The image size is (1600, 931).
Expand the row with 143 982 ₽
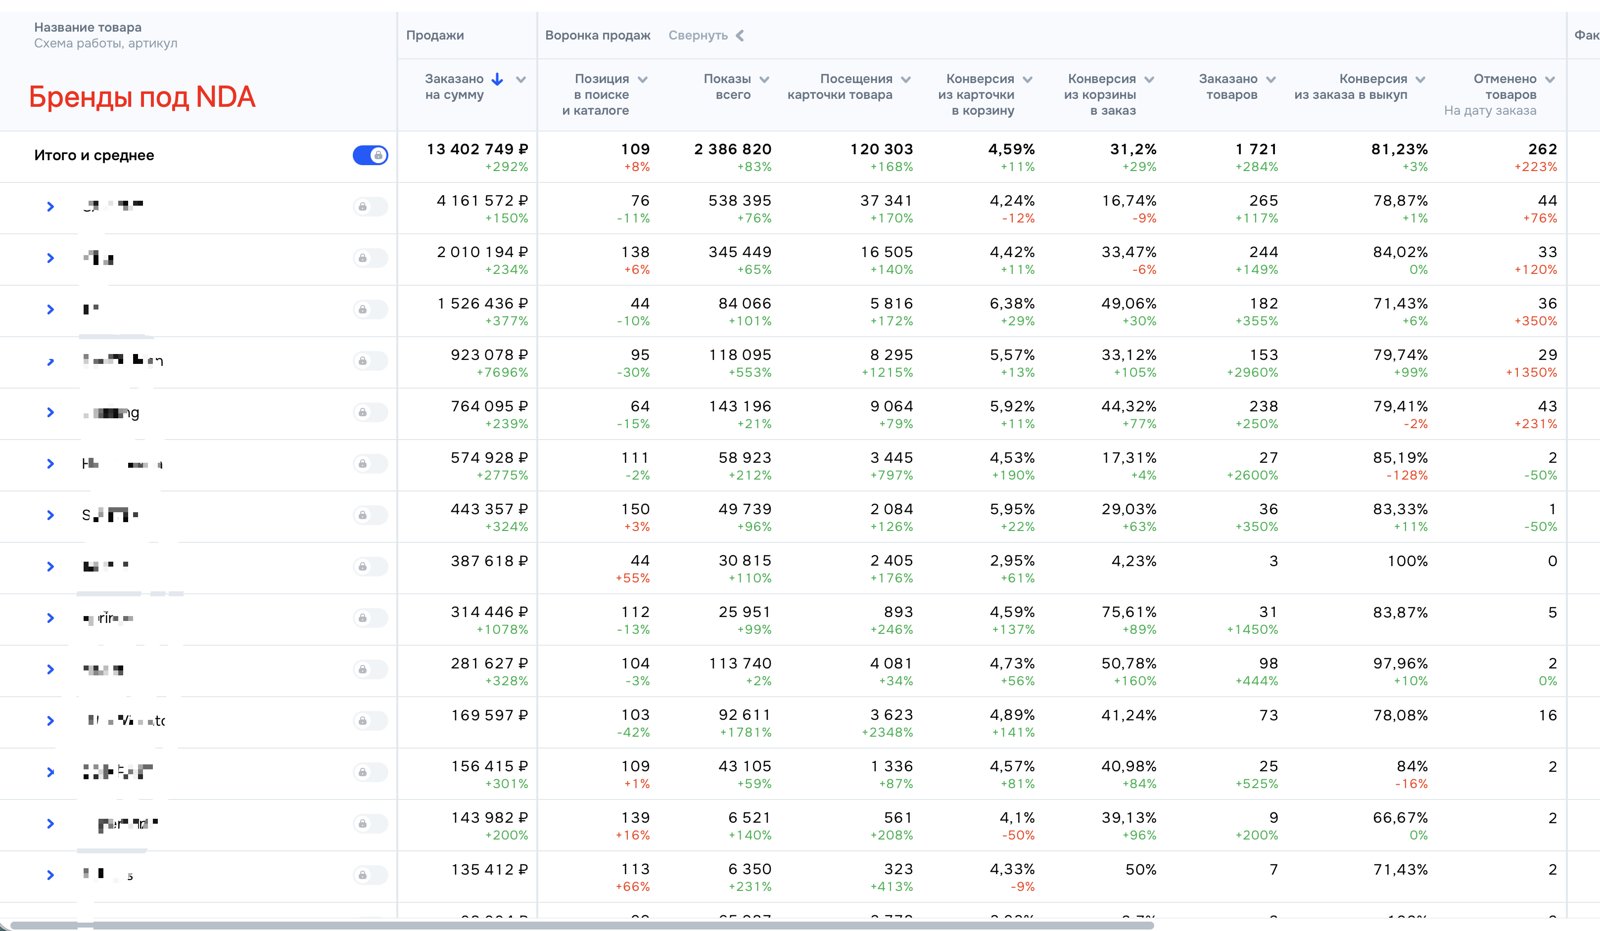[x=50, y=824]
